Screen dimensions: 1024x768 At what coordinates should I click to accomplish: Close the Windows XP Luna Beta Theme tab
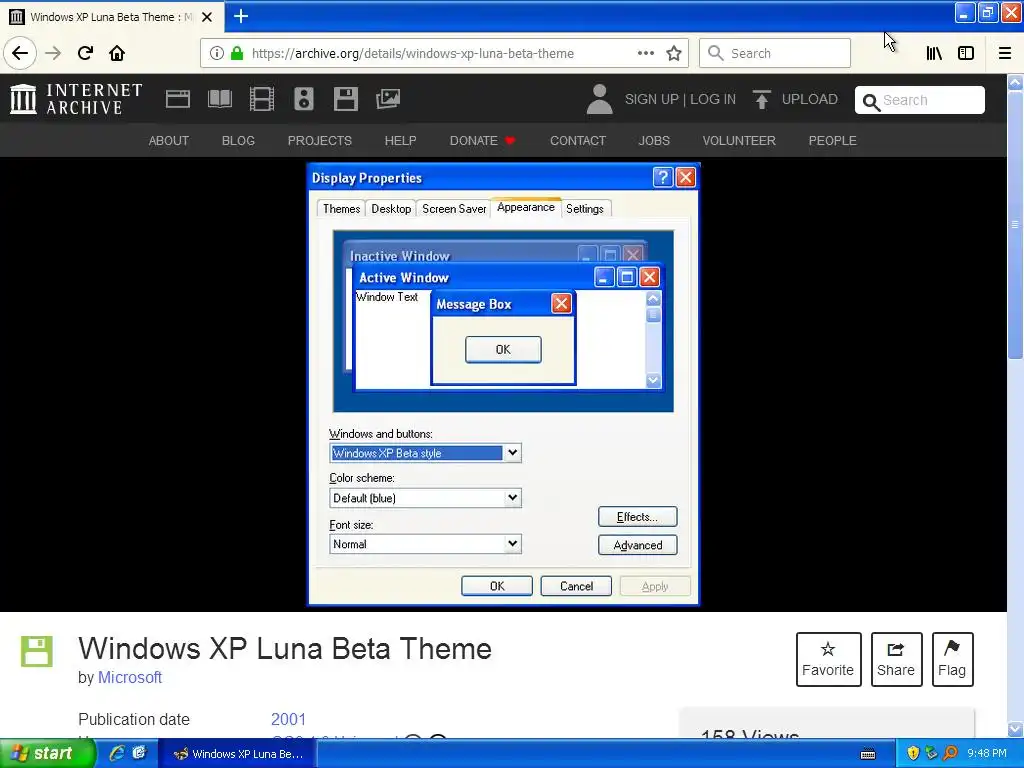(x=207, y=17)
